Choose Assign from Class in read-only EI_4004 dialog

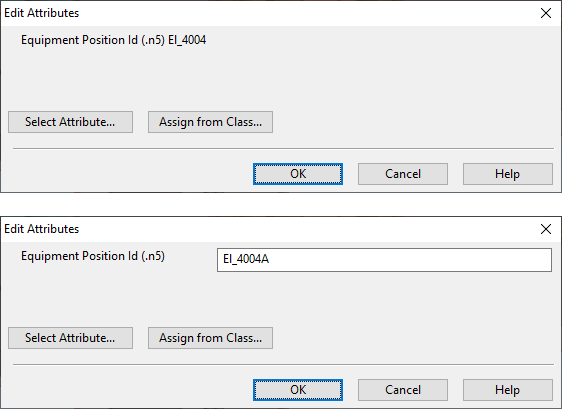coord(210,122)
